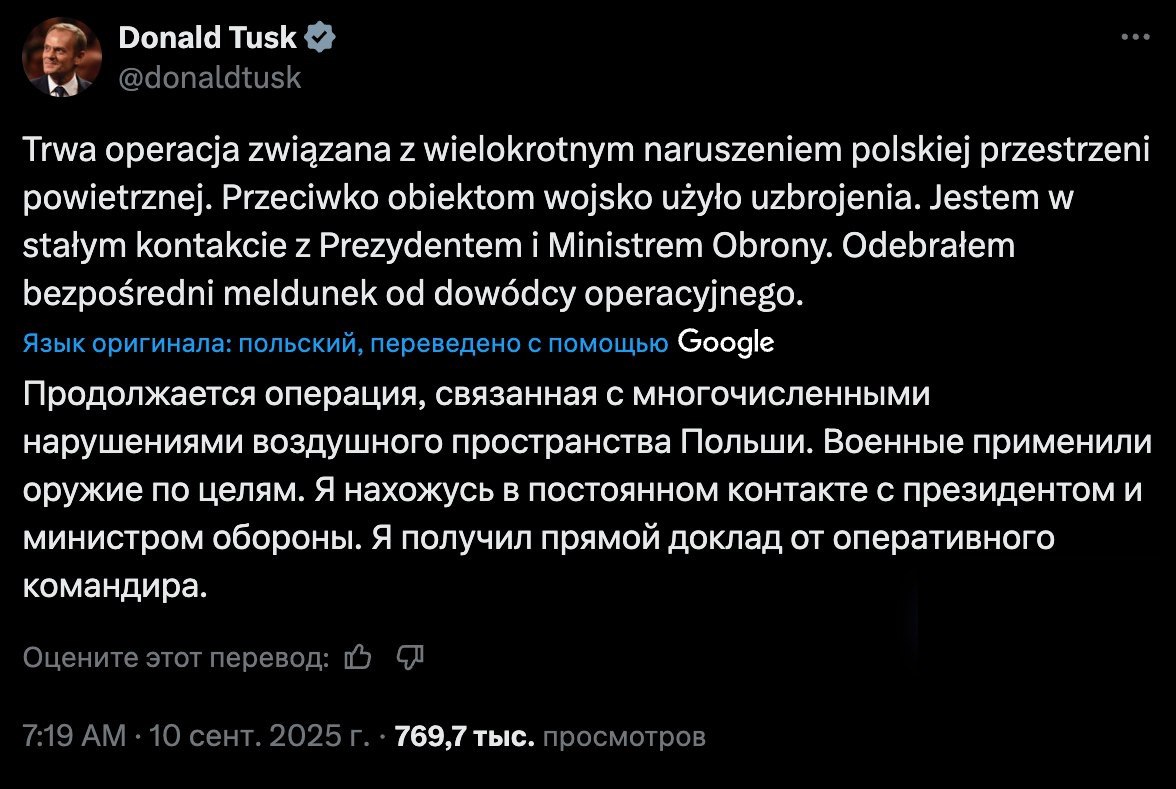
Task: Open the @donaldtusk handle link
Action: click(210, 78)
